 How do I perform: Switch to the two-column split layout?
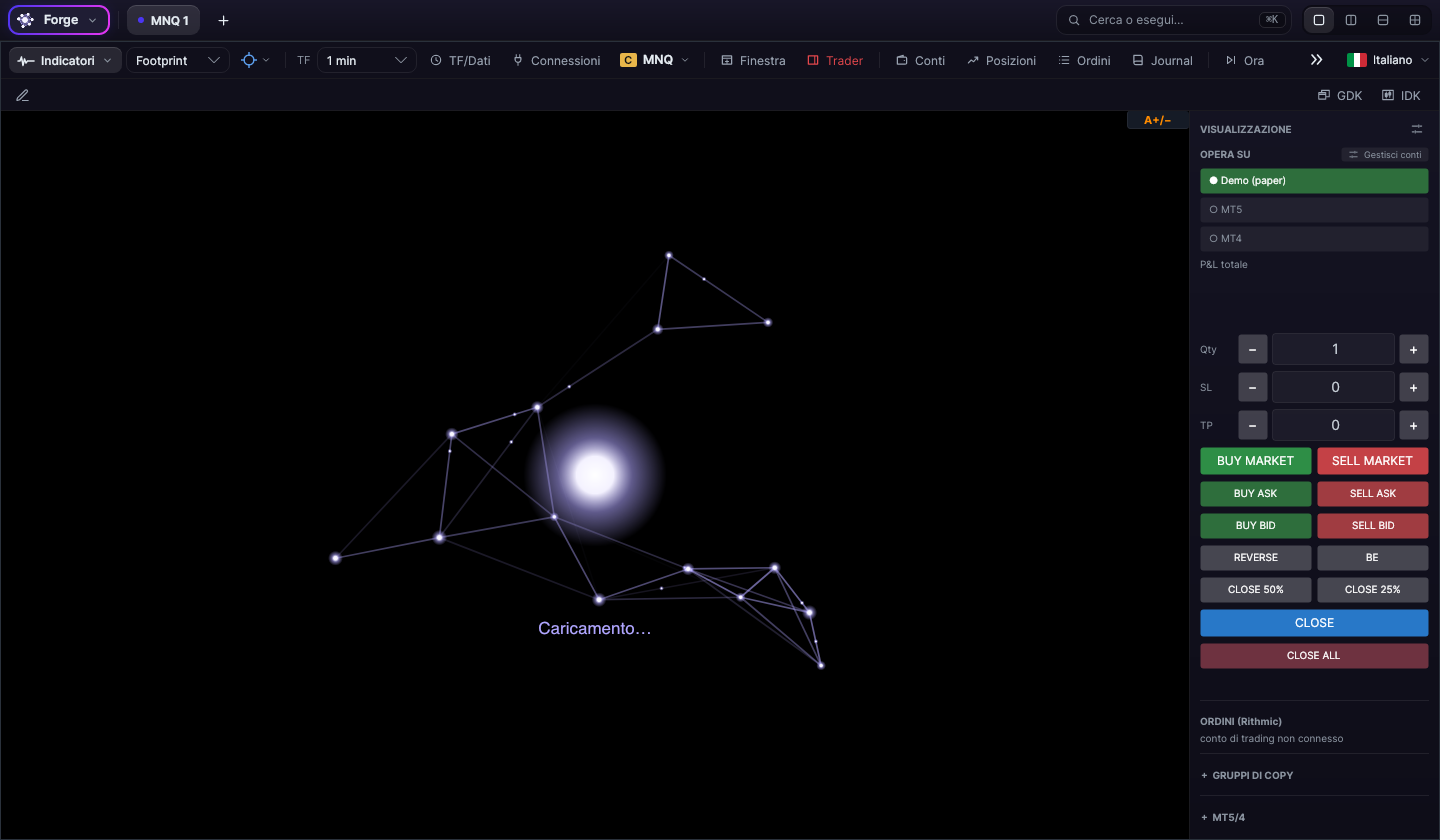(x=1351, y=20)
